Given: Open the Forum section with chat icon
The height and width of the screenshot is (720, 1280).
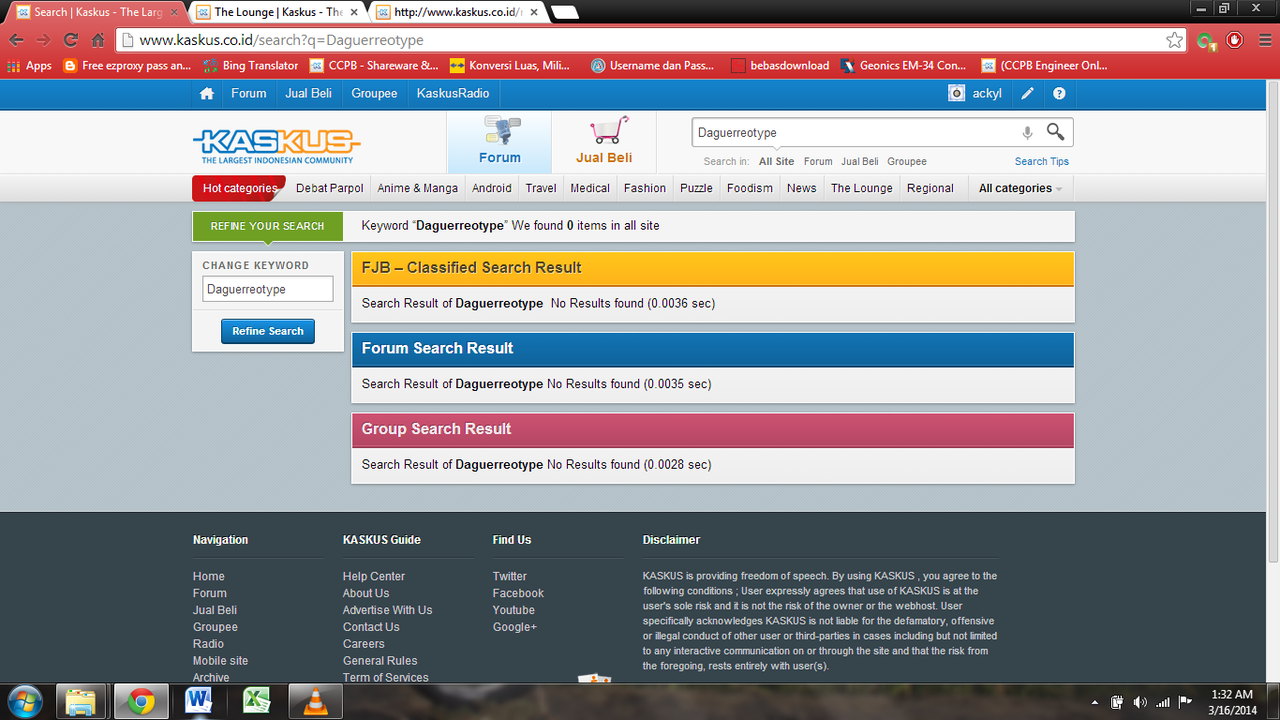Looking at the screenshot, I should (500, 141).
